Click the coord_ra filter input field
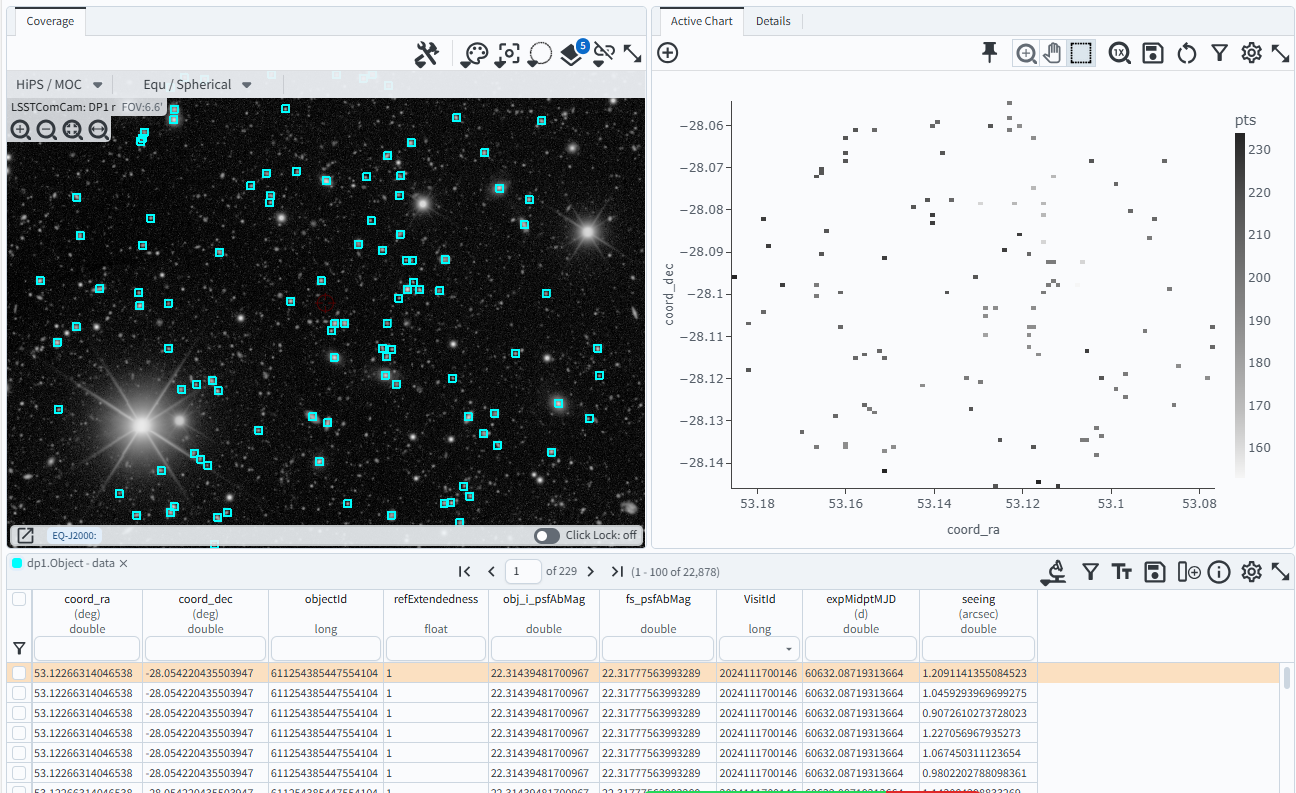Viewport: 1296px width, 793px height. tap(87, 649)
